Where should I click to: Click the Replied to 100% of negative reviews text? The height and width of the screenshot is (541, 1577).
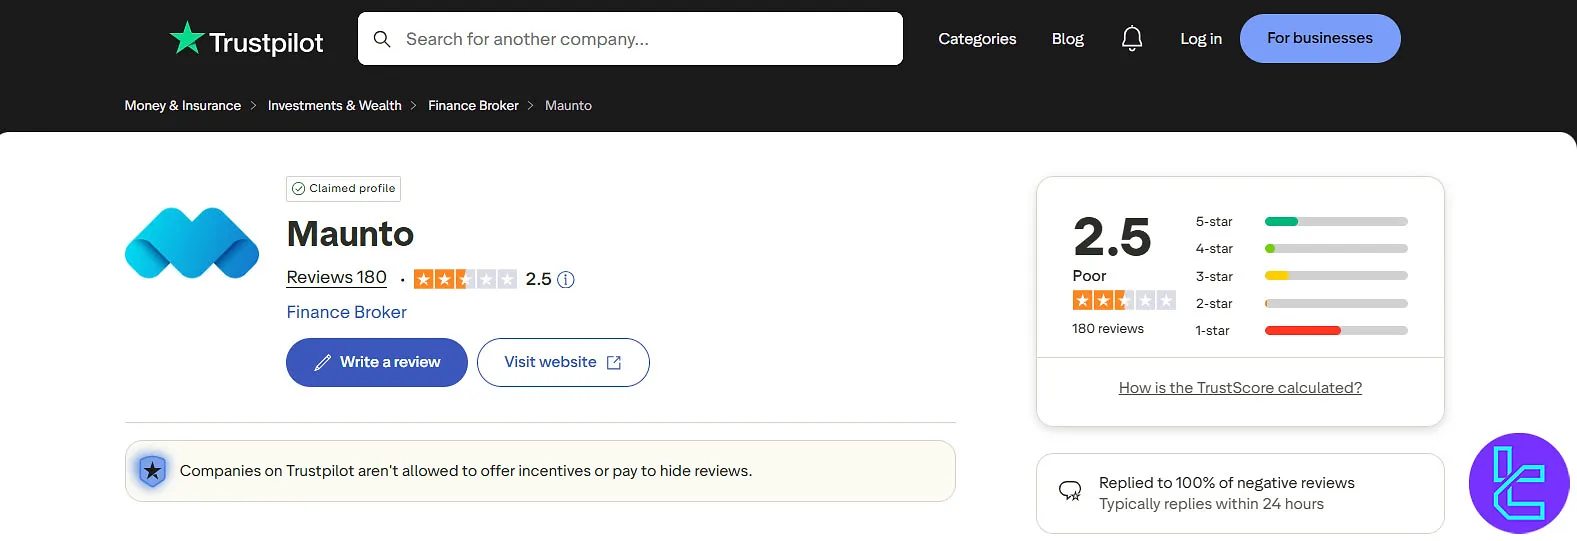(x=1227, y=483)
